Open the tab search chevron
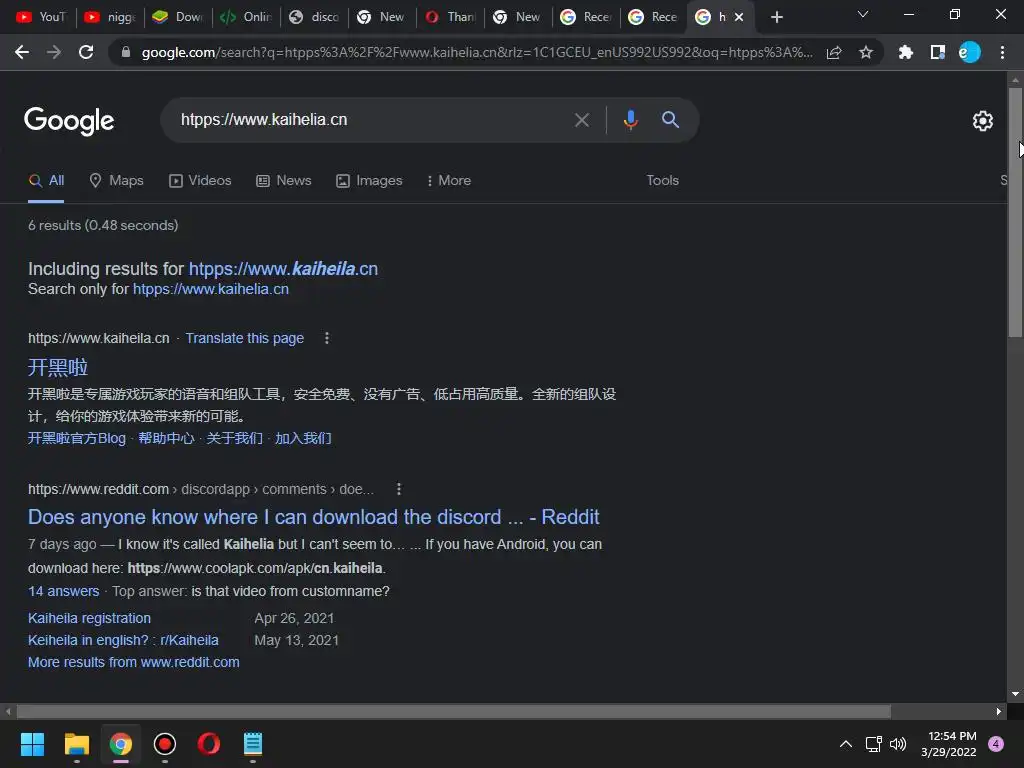 pos(863,14)
